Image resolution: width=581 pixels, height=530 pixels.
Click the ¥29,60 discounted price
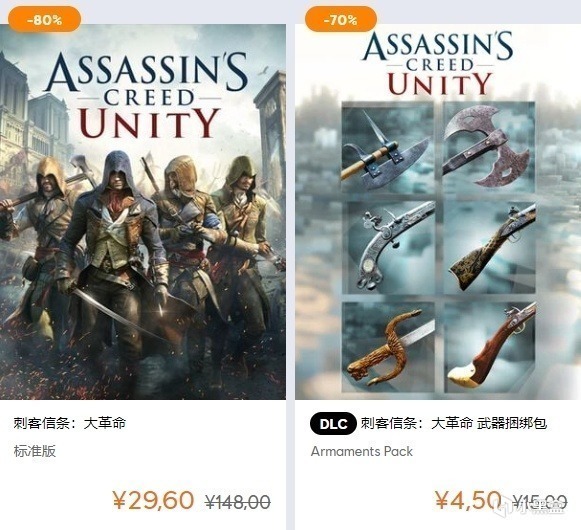pyautogui.click(x=153, y=500)
